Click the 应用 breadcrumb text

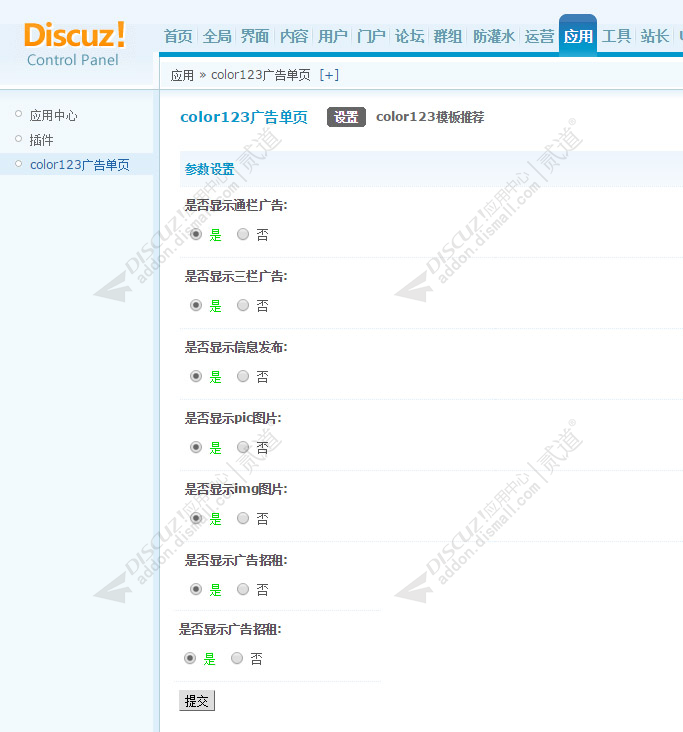[x=182, y=75]
